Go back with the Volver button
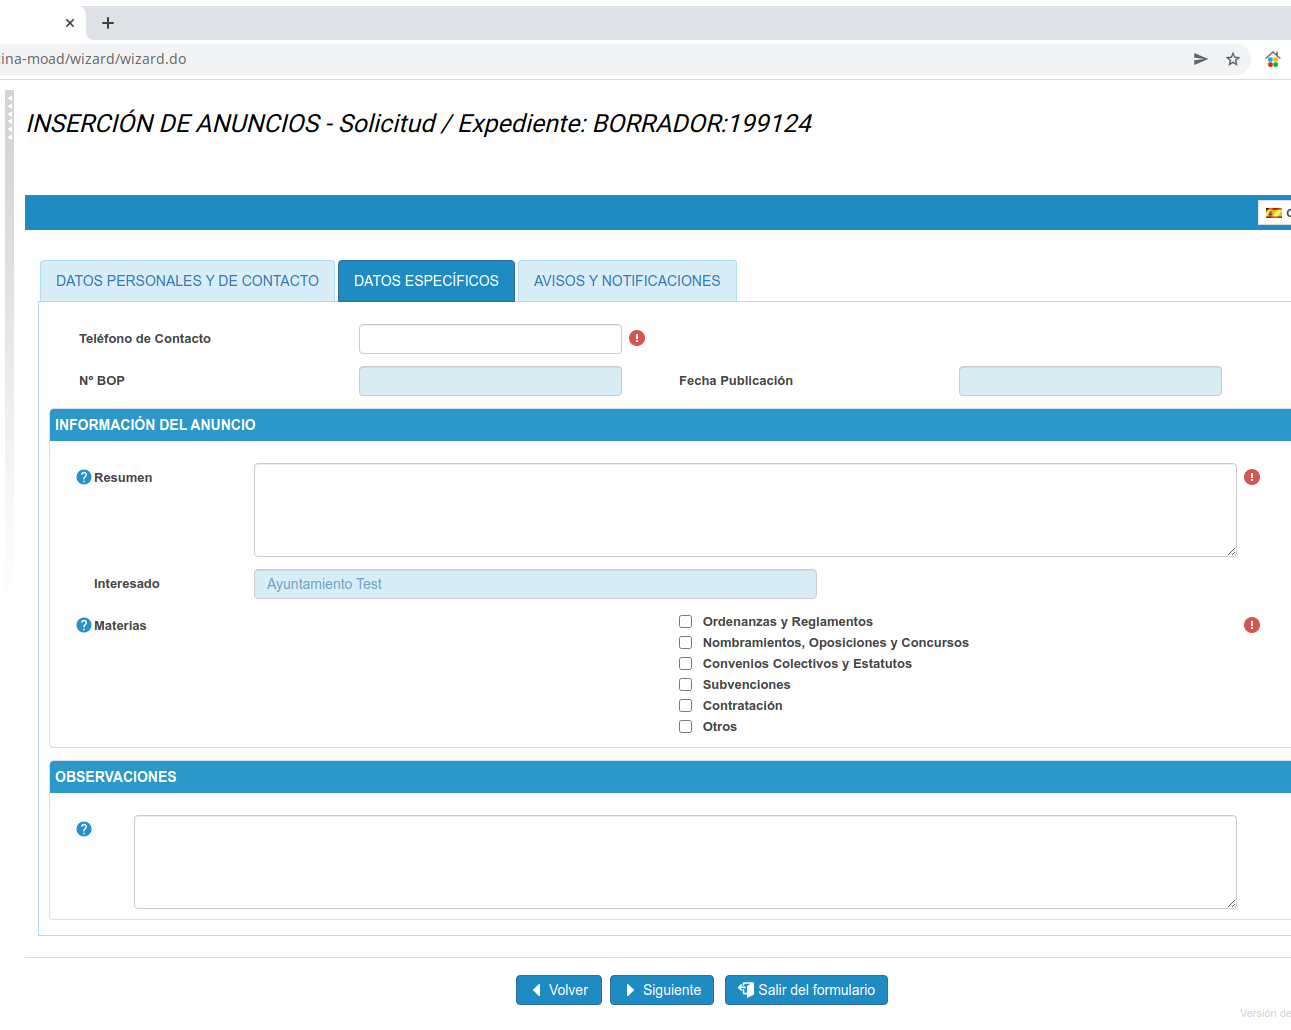The height and width of the screenshot is (1030, 1291). 559,990
